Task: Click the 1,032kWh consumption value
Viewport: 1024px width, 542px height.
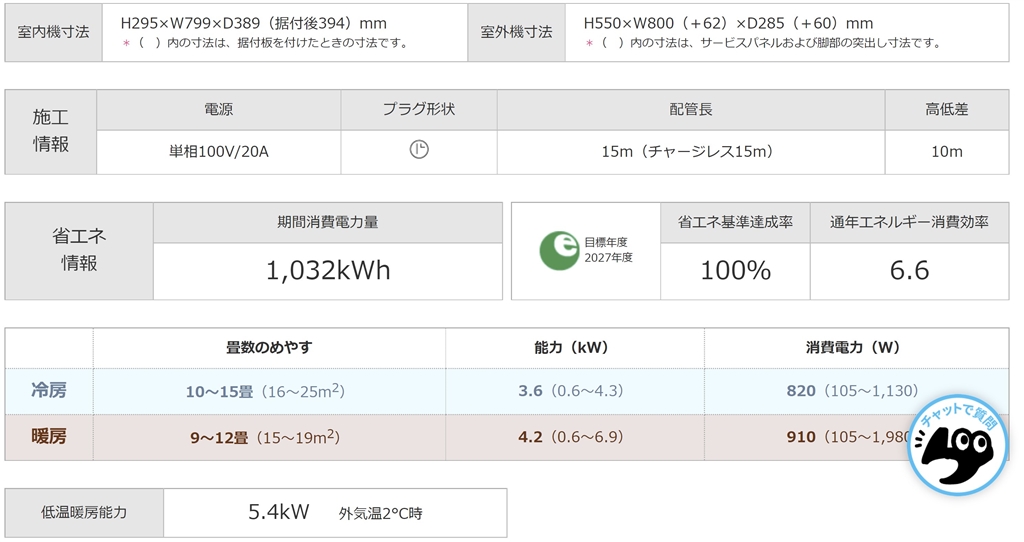Action: pyautogui.click(x=327, y=271)
